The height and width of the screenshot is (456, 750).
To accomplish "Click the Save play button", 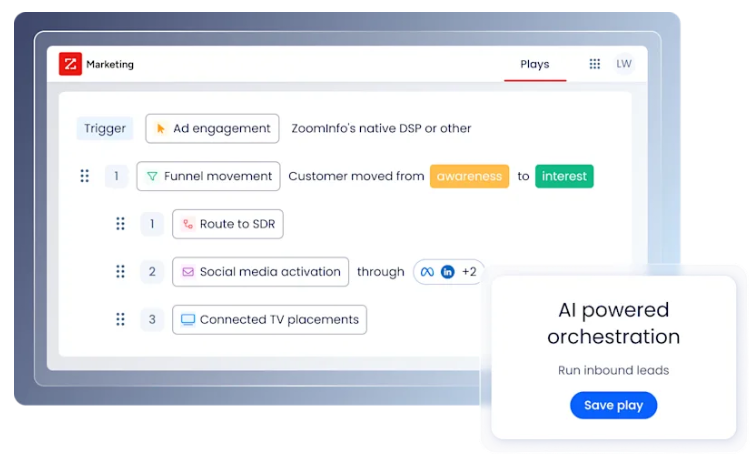I will pos(614,405).
